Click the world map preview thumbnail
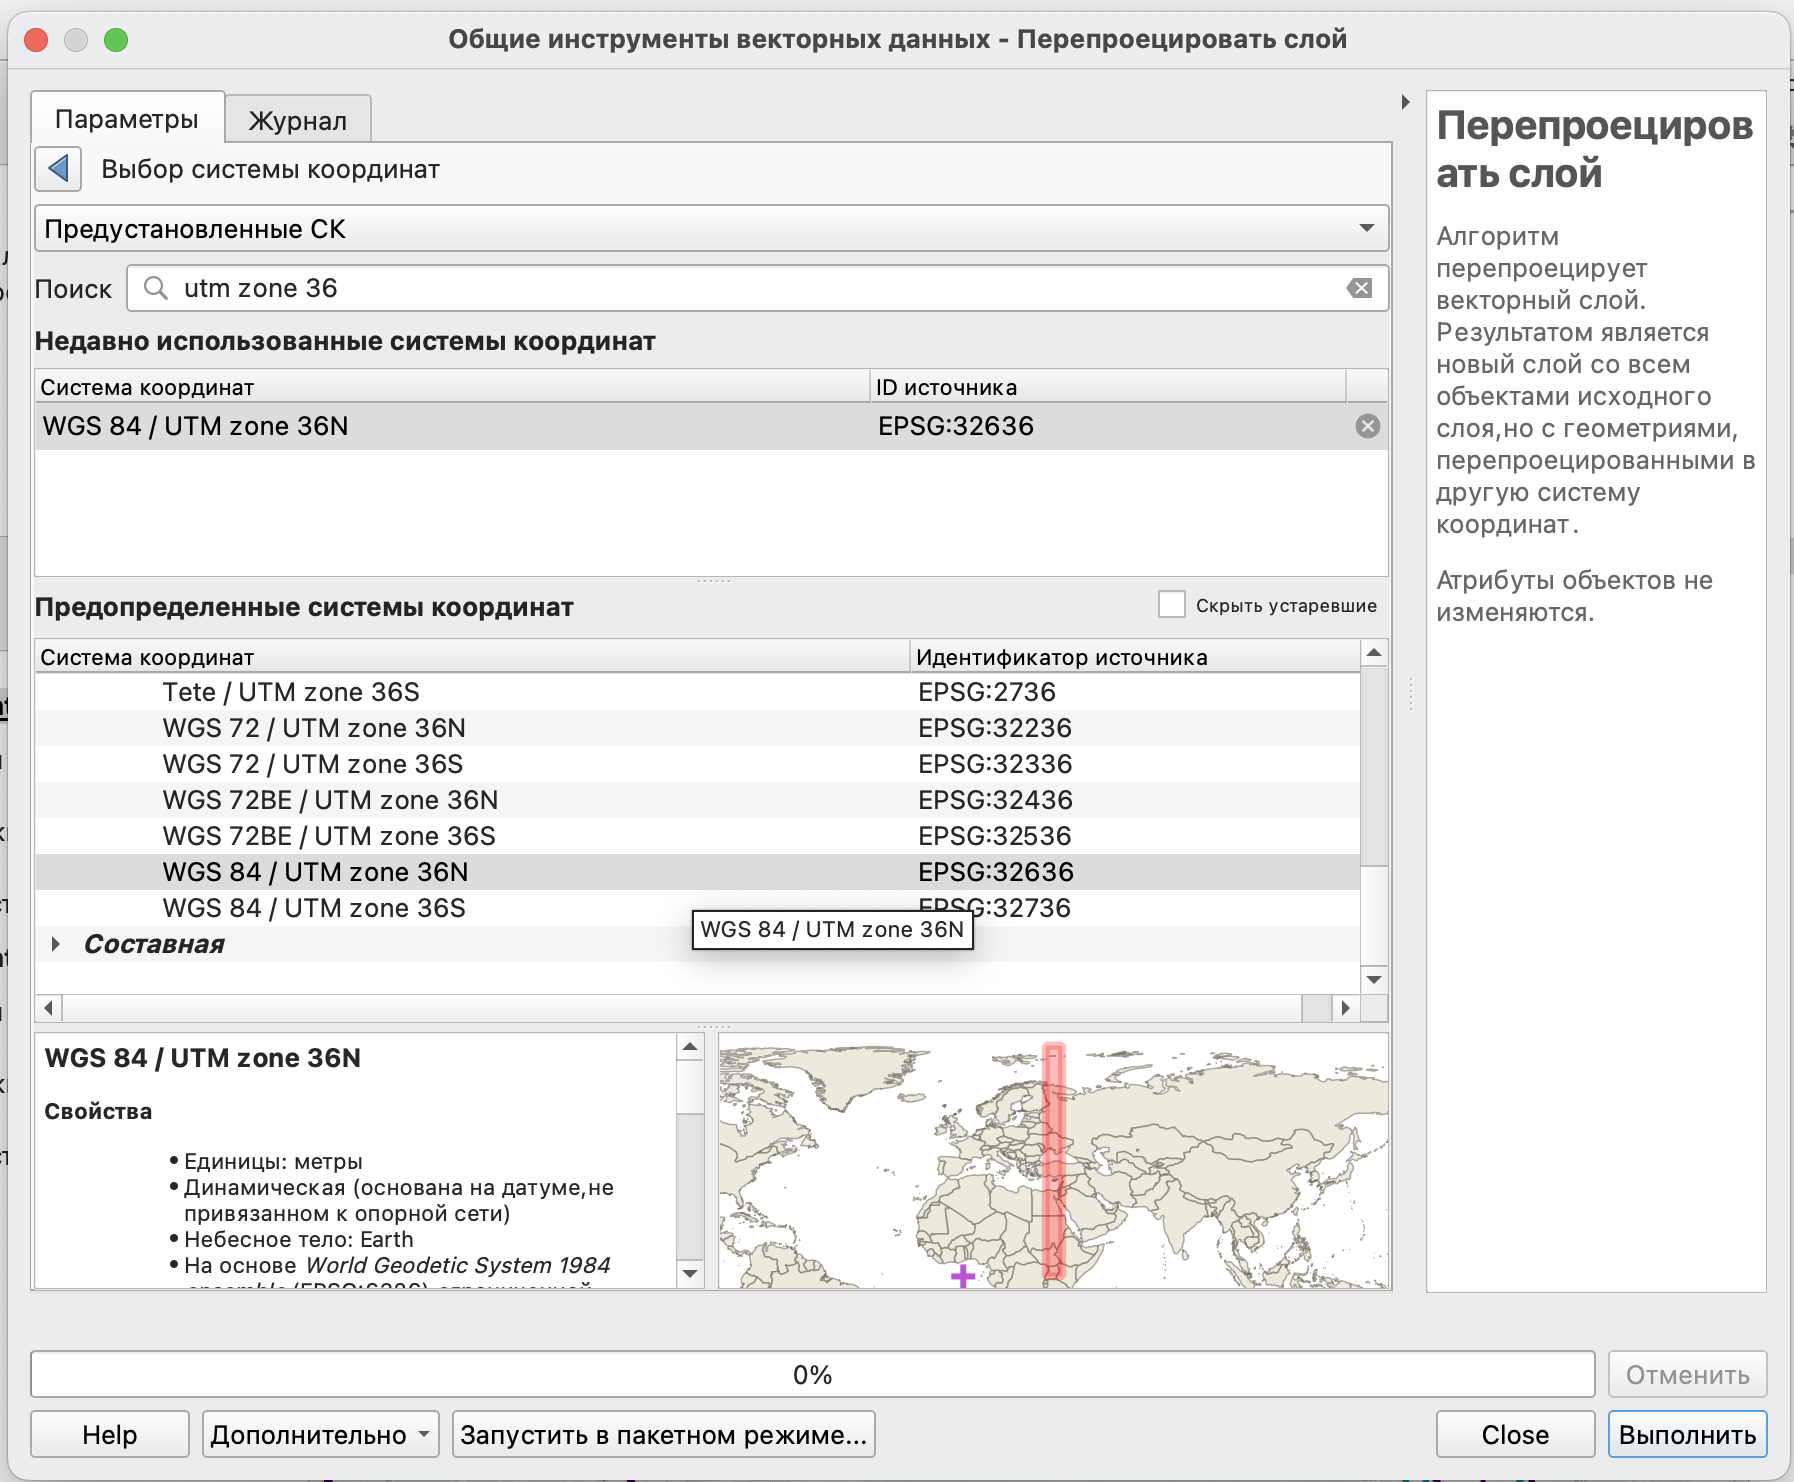 click(1052, 1161)
